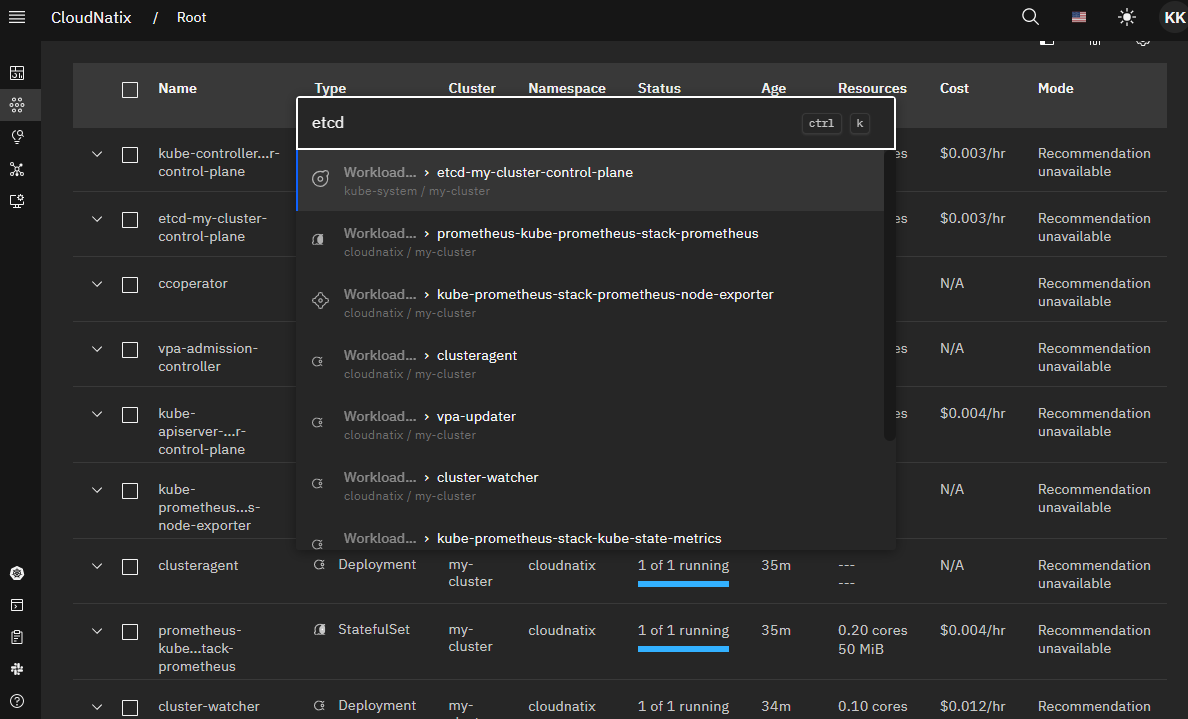Screen dimensions: 1188x719
Task: Click the help question mark icon
Action: (x=17, y=700)
